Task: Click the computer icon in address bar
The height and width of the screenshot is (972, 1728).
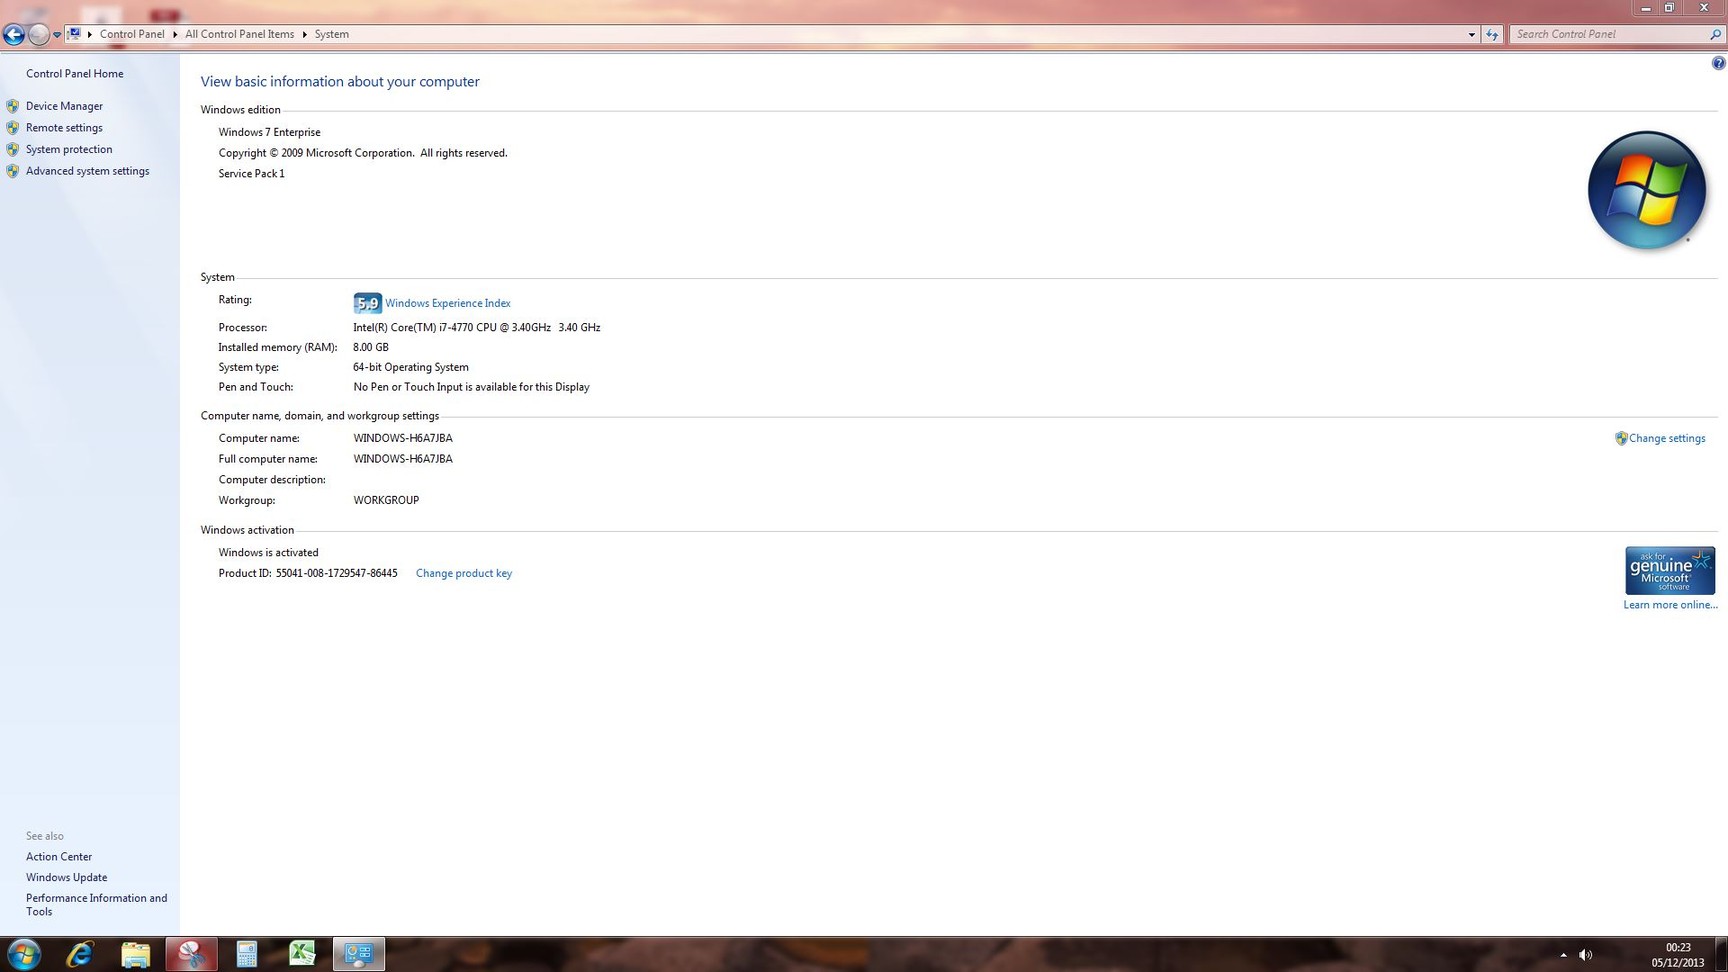Action: [74, 33]
